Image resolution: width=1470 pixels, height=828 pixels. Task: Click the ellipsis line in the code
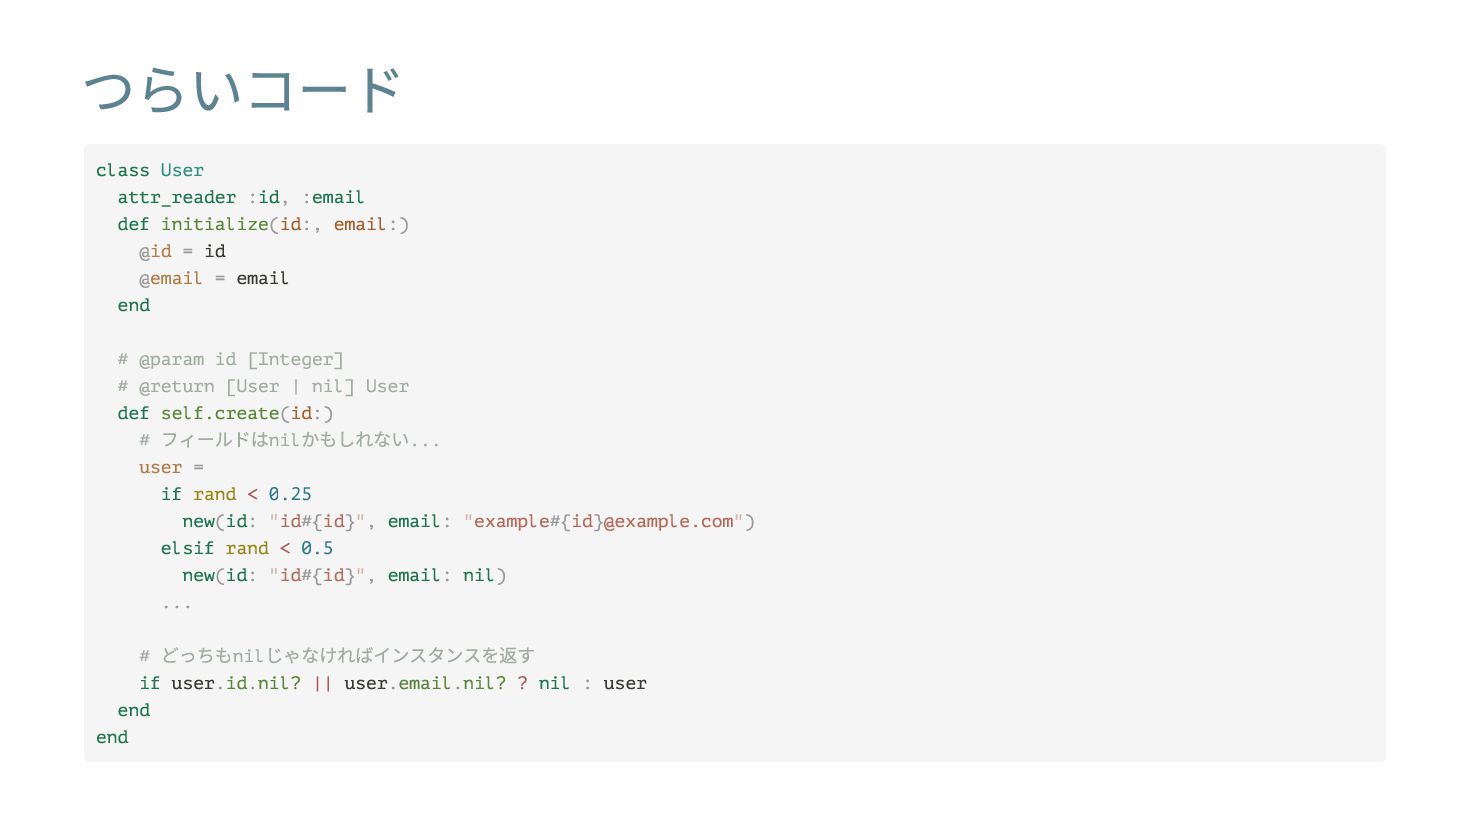[176, 604]
